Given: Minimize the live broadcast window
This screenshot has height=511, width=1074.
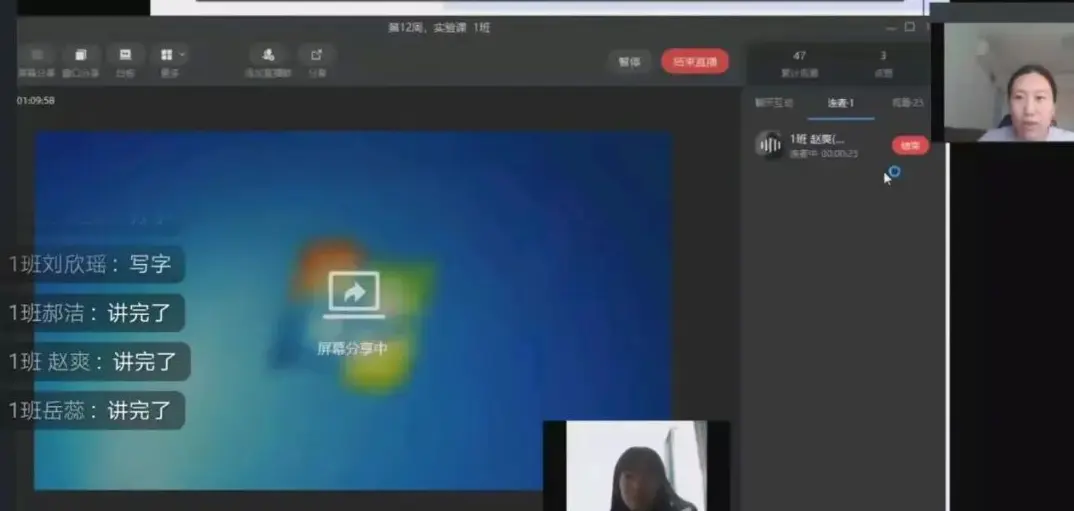Looking at the screenshot, I should [890, 28].
